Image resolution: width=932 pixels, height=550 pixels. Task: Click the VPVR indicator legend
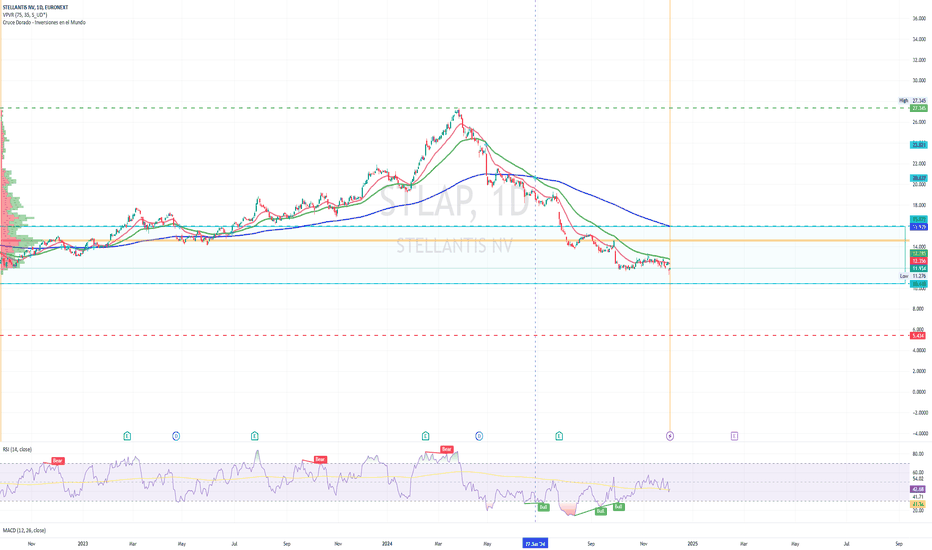point(25,15)
